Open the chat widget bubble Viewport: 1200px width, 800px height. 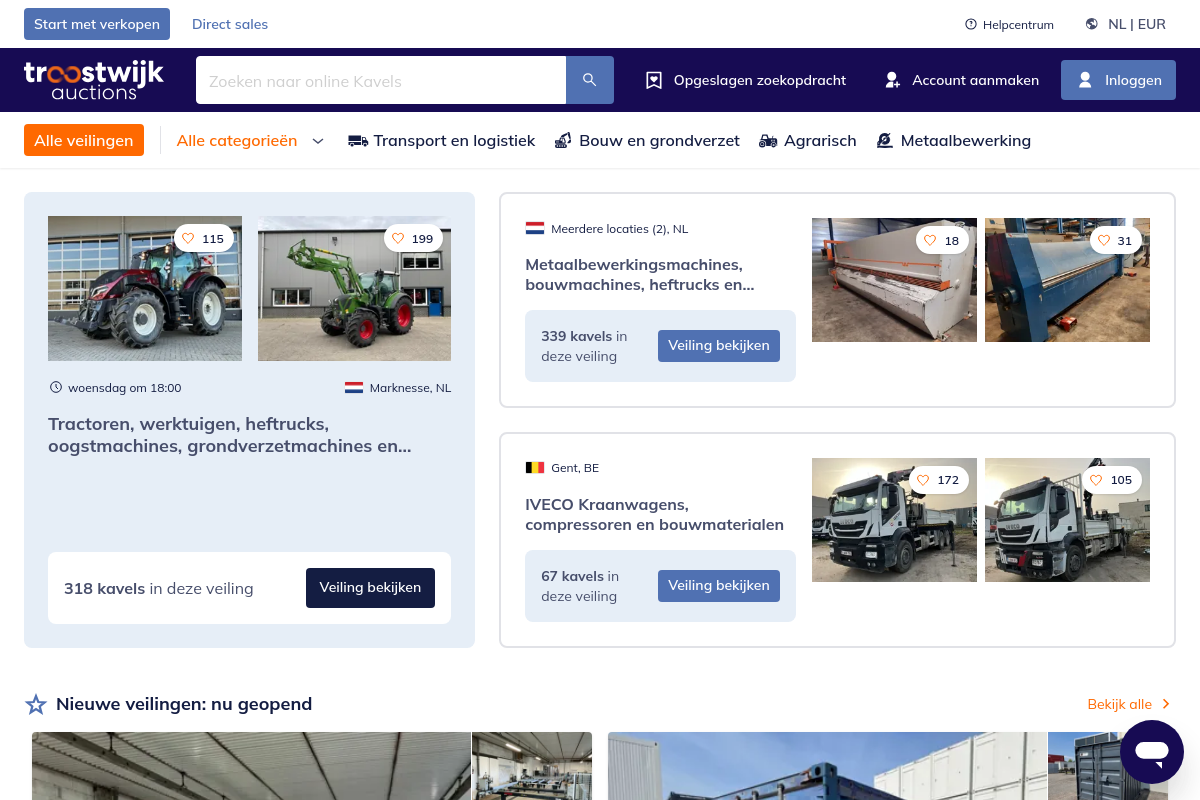[x=1151, y=751]
